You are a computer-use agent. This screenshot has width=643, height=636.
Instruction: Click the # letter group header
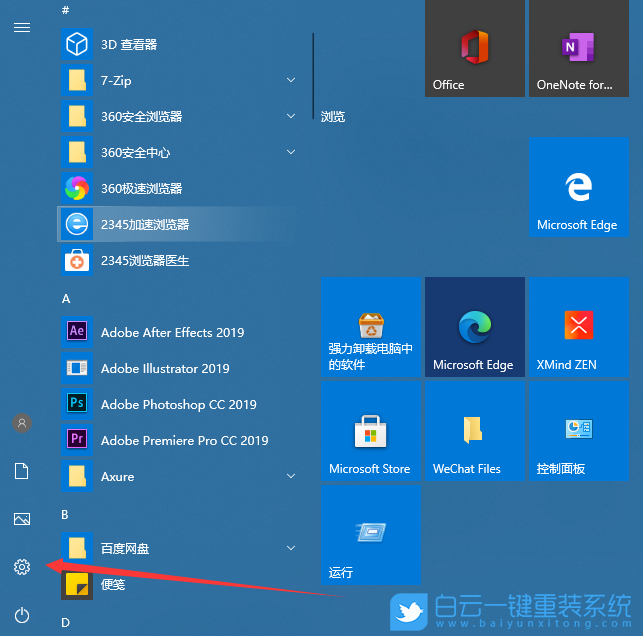pos(66,10)
